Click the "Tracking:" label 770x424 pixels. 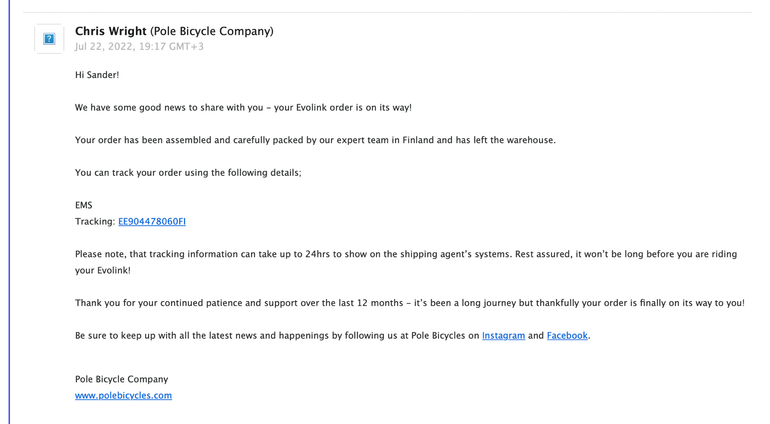click(x=95, y=222)
